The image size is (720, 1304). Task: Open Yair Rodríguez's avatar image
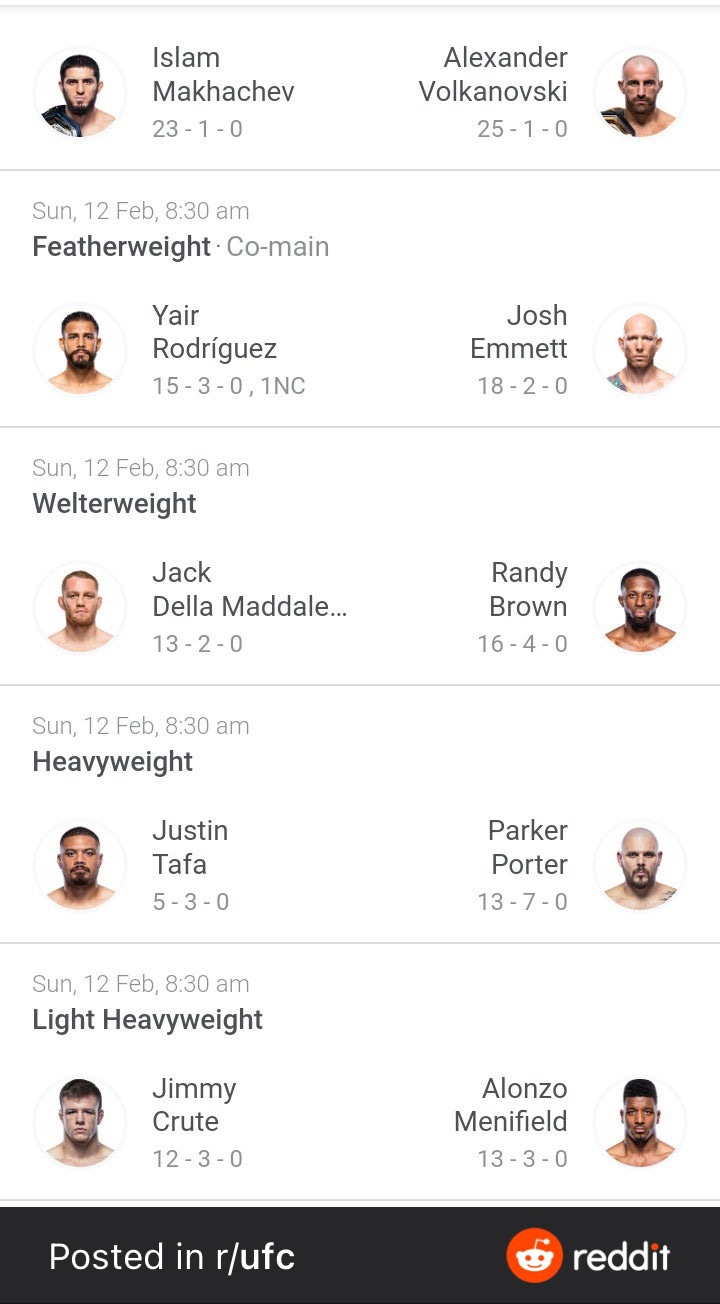pyautogui.click(x=80, y=350)
